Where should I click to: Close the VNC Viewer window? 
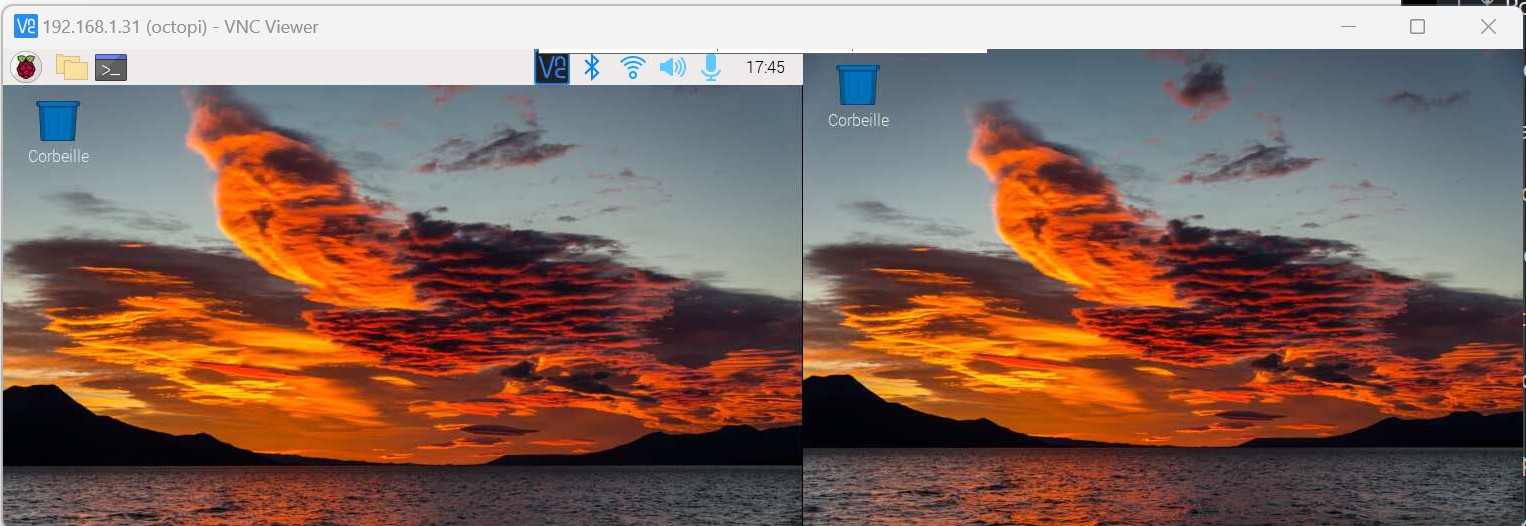point(1488,27)
